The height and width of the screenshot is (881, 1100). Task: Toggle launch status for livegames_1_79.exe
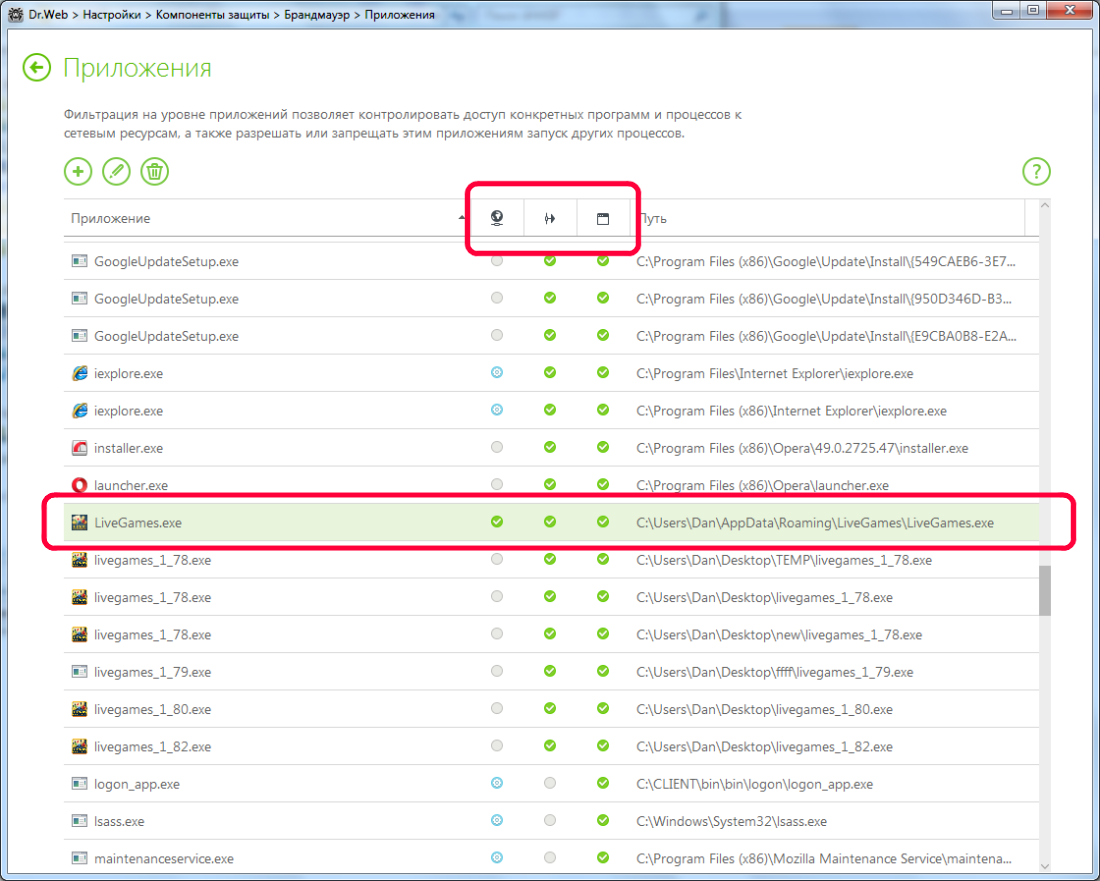550,671
